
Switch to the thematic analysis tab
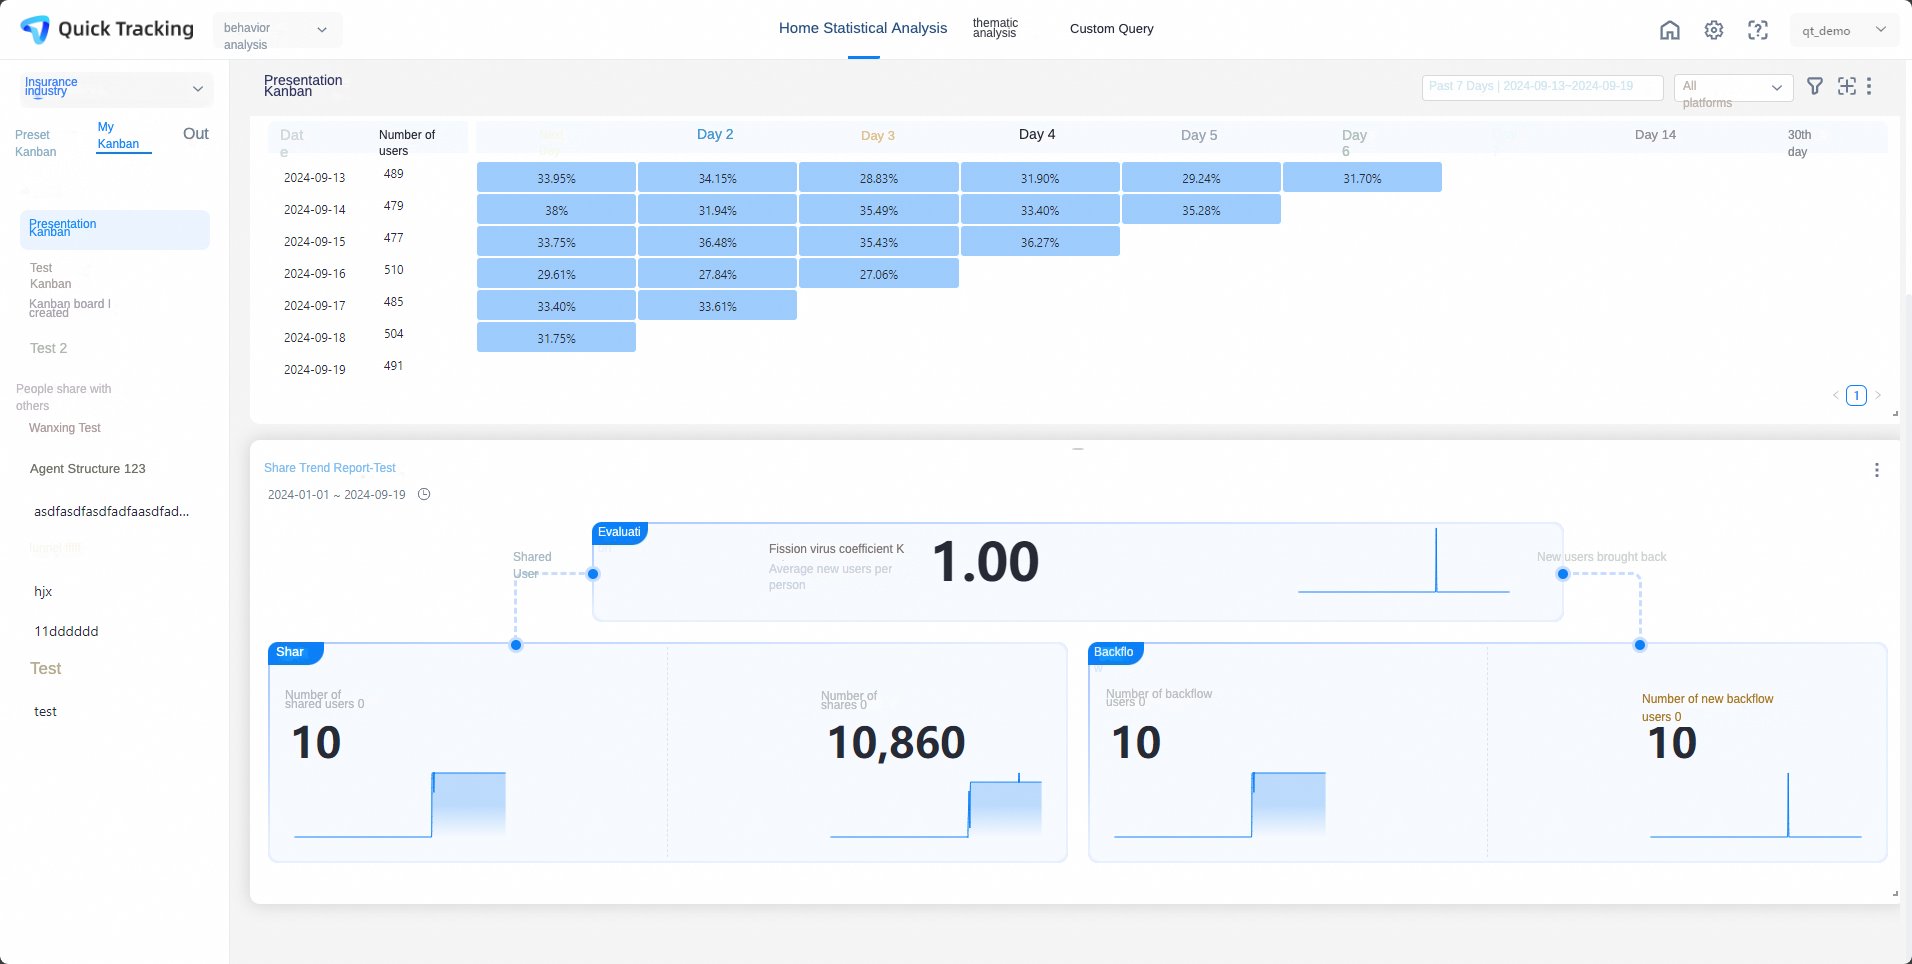[x=995, y=28]
